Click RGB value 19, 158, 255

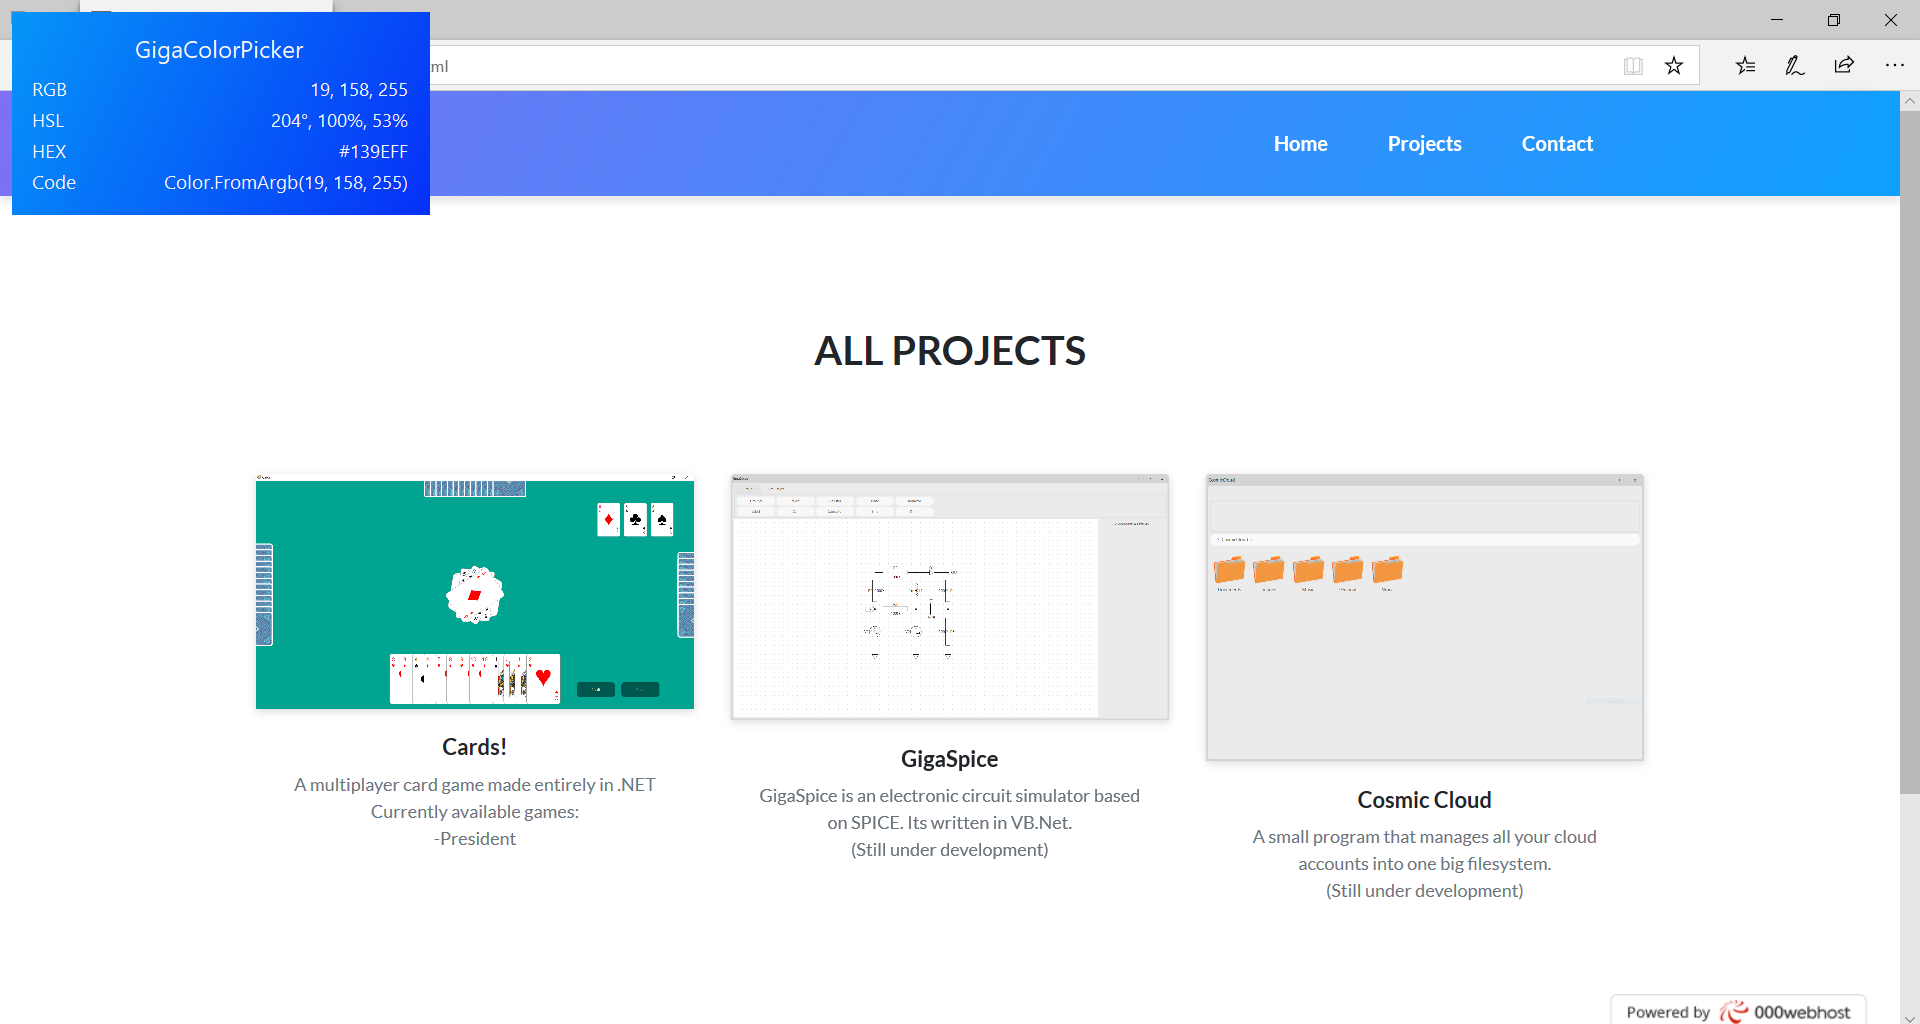359,90
